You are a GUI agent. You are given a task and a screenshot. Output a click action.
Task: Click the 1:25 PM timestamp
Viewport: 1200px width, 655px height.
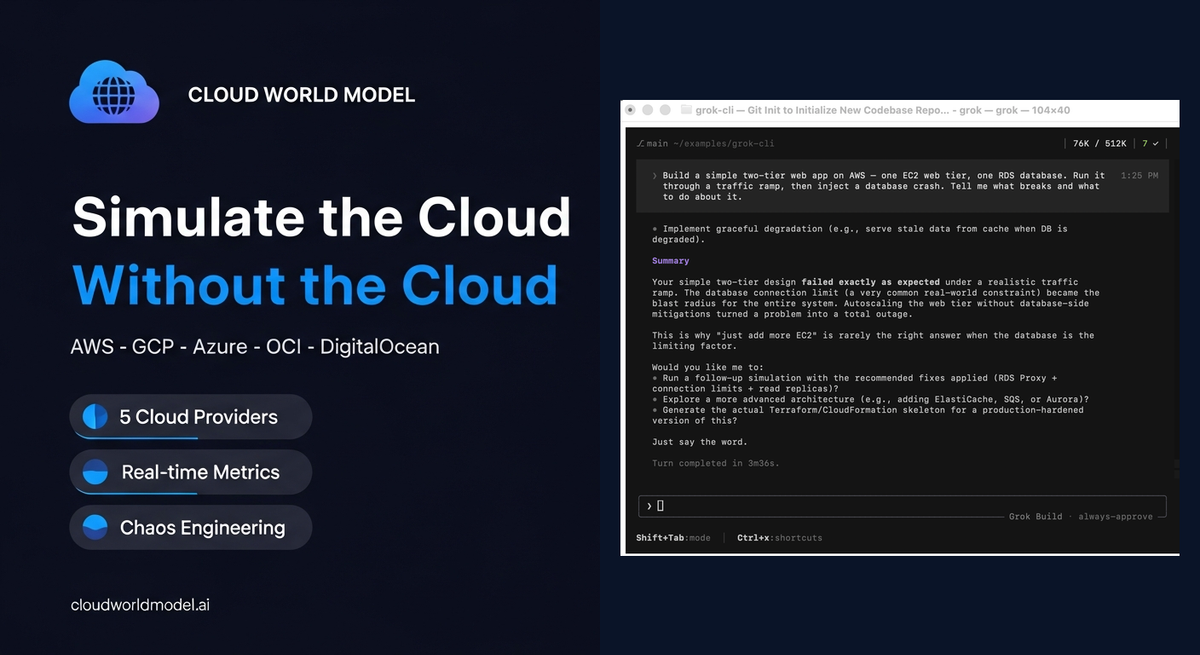click(x=1140, y=175)
